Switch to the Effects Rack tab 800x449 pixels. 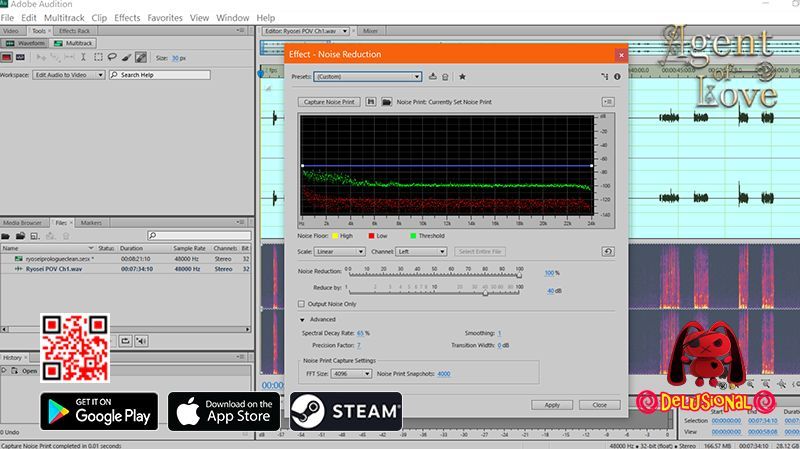[x=74, y=31]
